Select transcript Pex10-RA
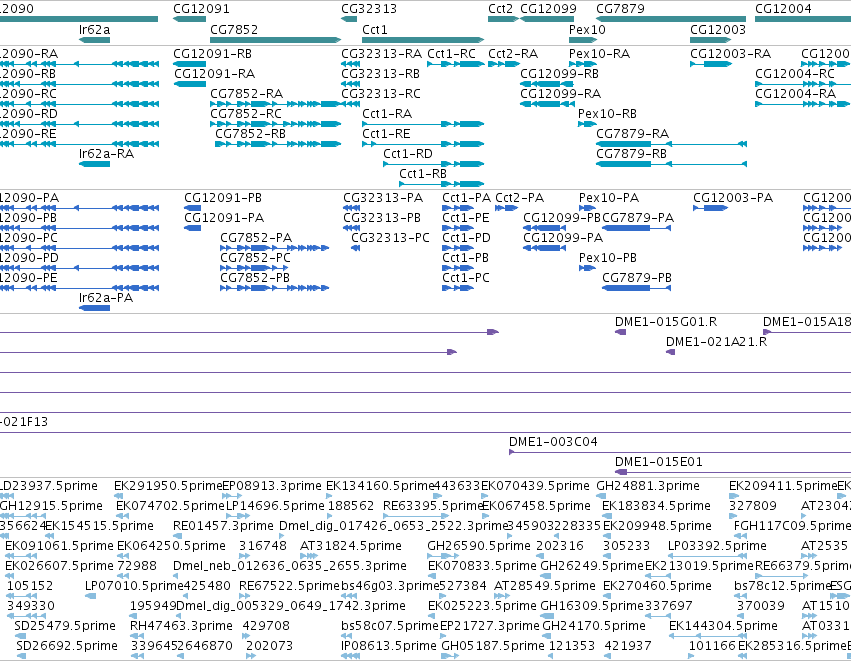The image size is (851, 661). [x=583, y=64]
